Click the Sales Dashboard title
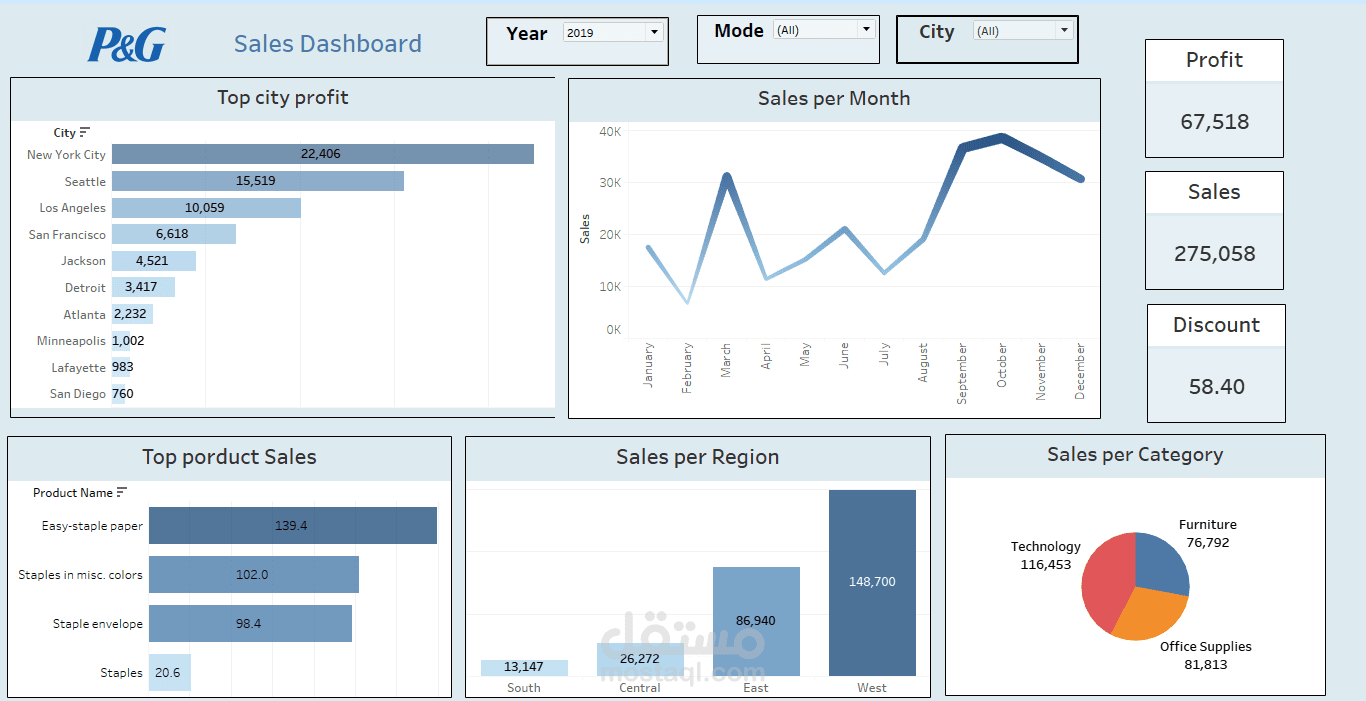This screenshot has width=1366, height=701. click(x=328, y=44)
